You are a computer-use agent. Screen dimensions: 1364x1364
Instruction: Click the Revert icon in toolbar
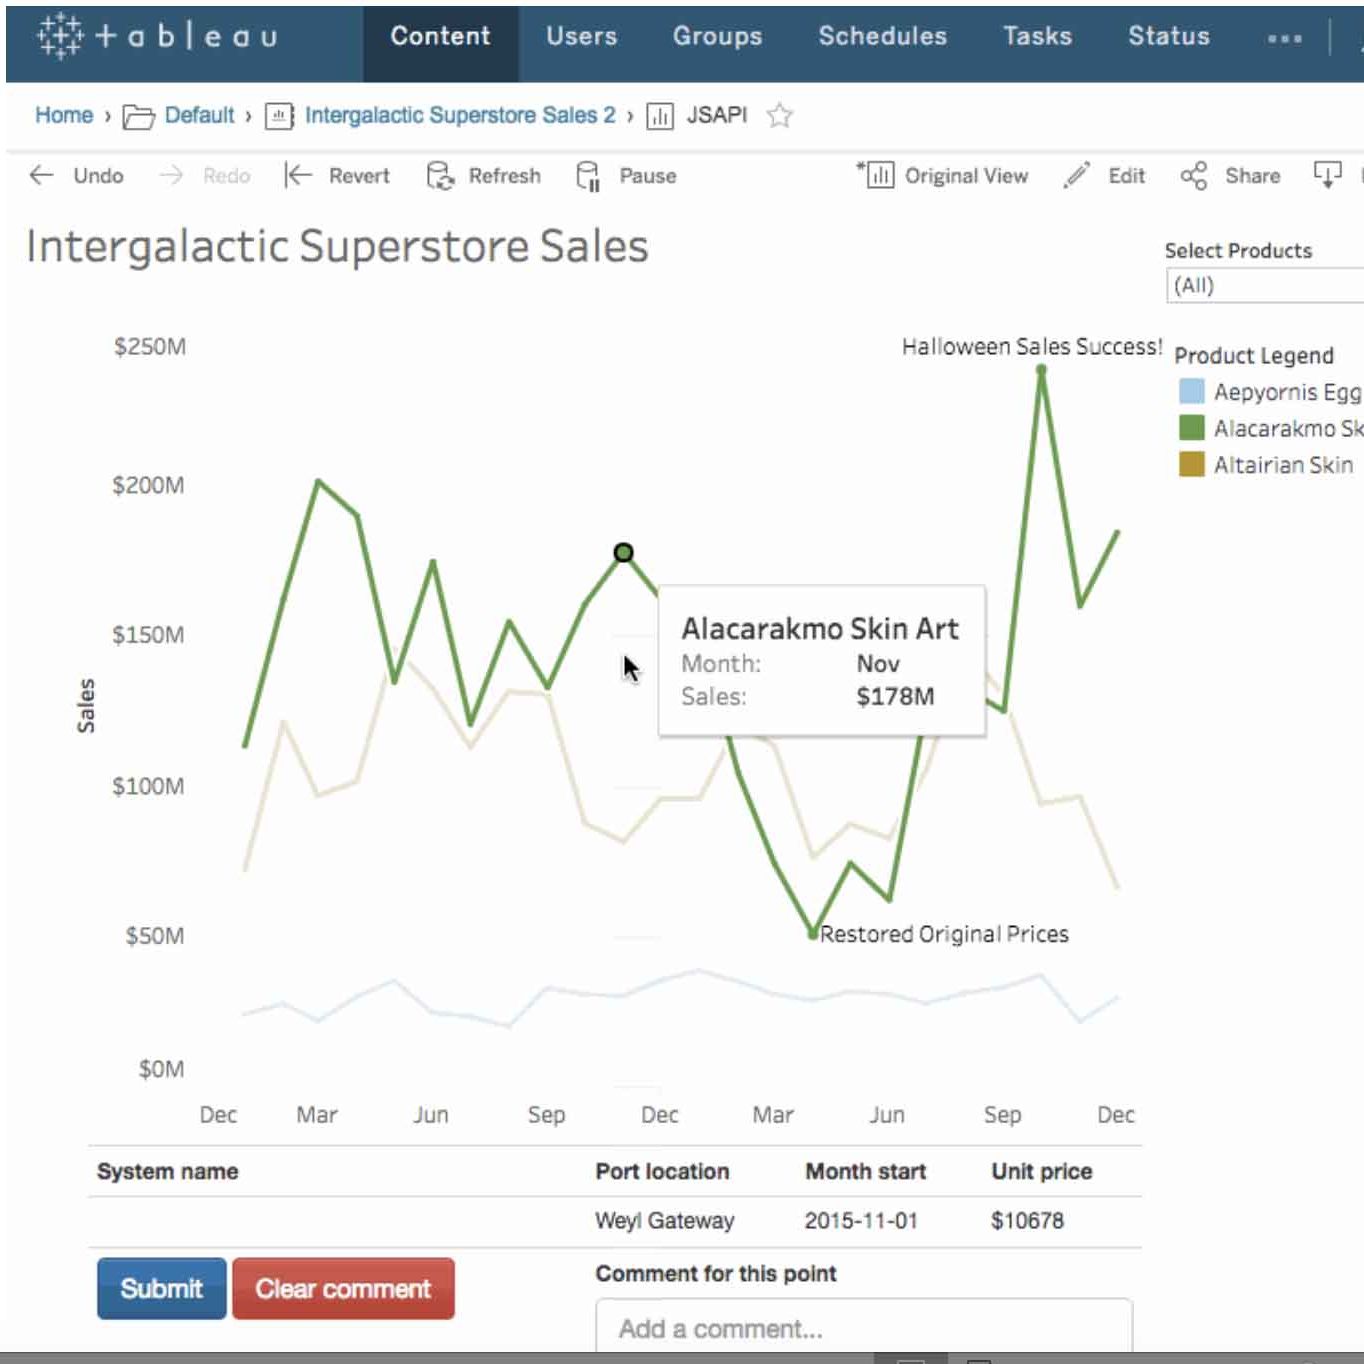(297, 176)
